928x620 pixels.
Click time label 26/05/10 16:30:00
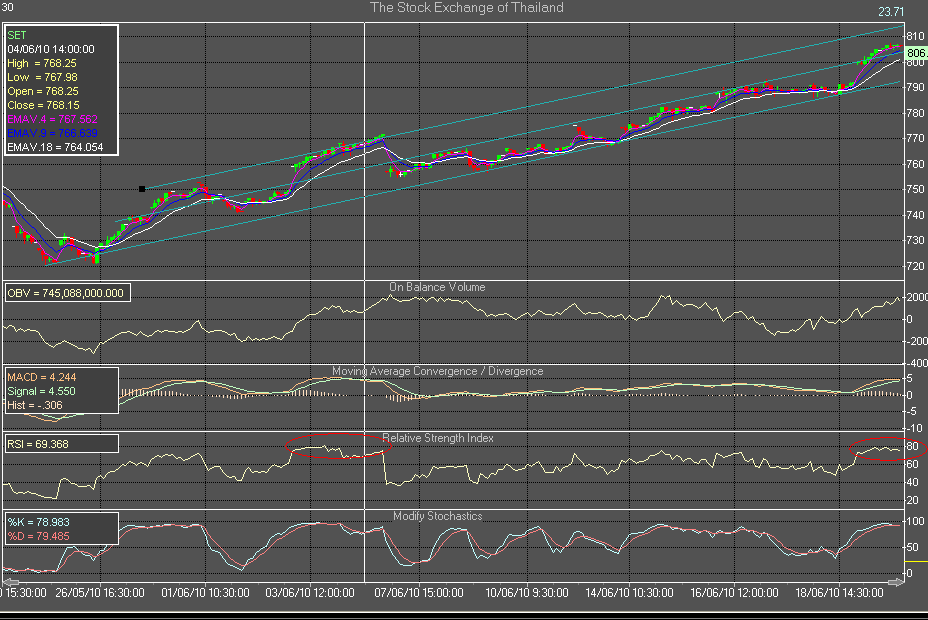click(100, 592)
